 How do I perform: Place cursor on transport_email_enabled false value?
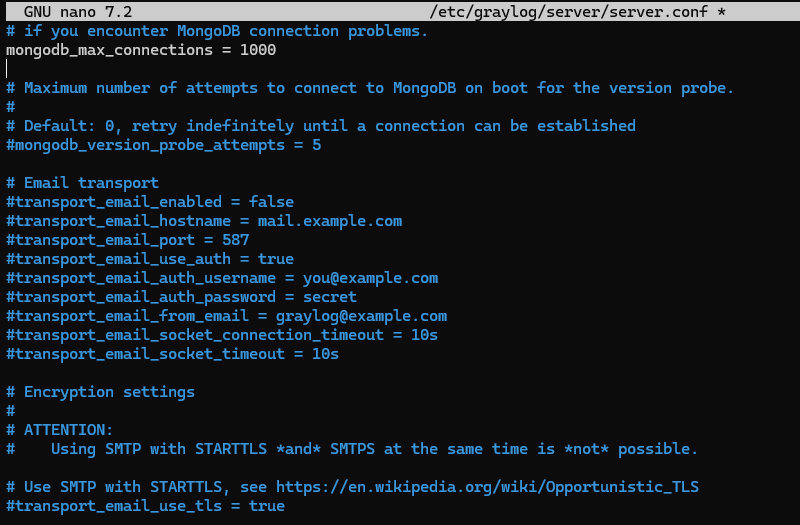click(271, 202)
